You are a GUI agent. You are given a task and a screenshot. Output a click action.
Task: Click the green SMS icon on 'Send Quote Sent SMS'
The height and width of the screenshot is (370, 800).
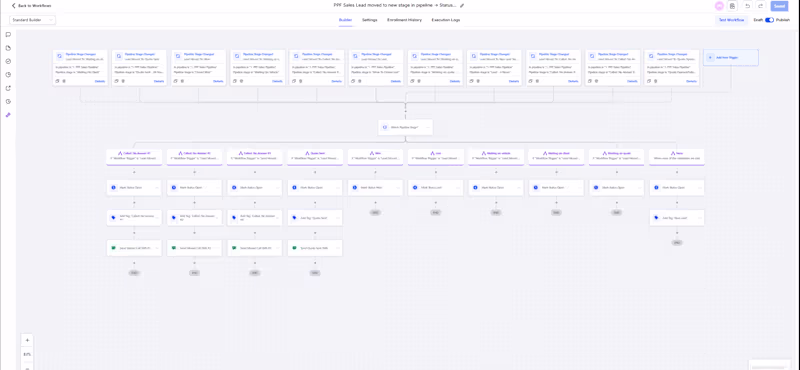tap(294, 248)
